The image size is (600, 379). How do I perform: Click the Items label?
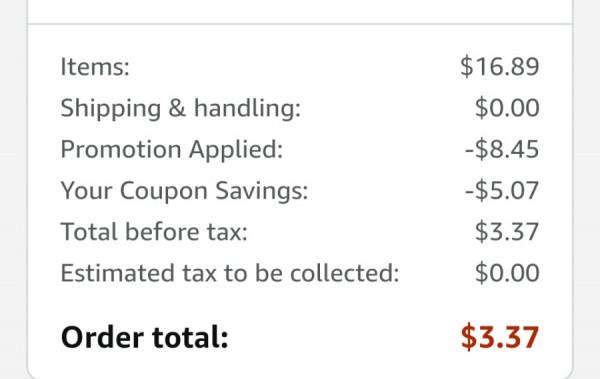(x=95, y=67)
